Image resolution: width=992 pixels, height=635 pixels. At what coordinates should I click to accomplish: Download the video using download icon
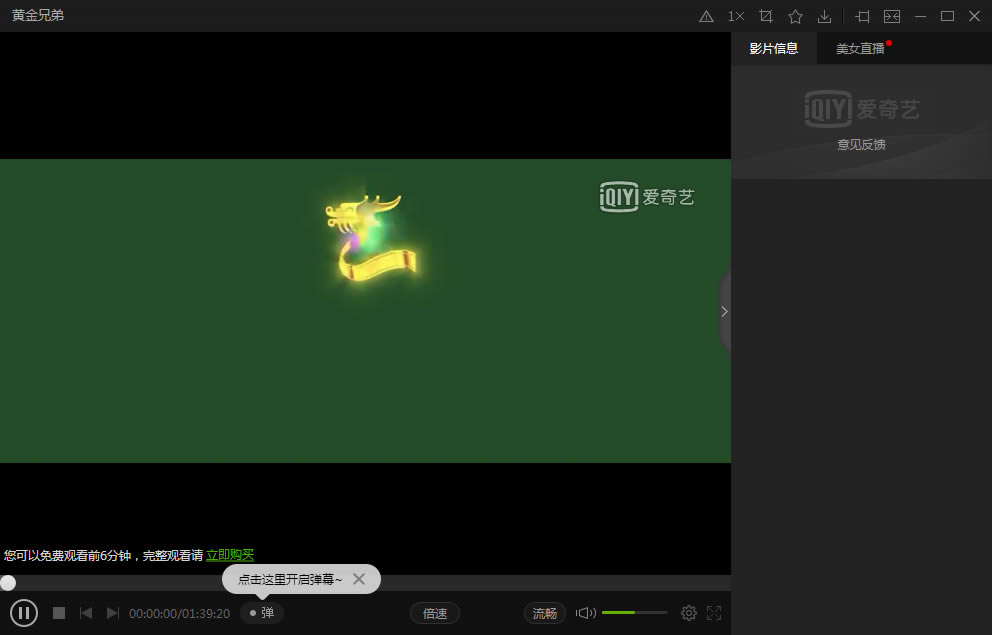(x=824, y=16)
